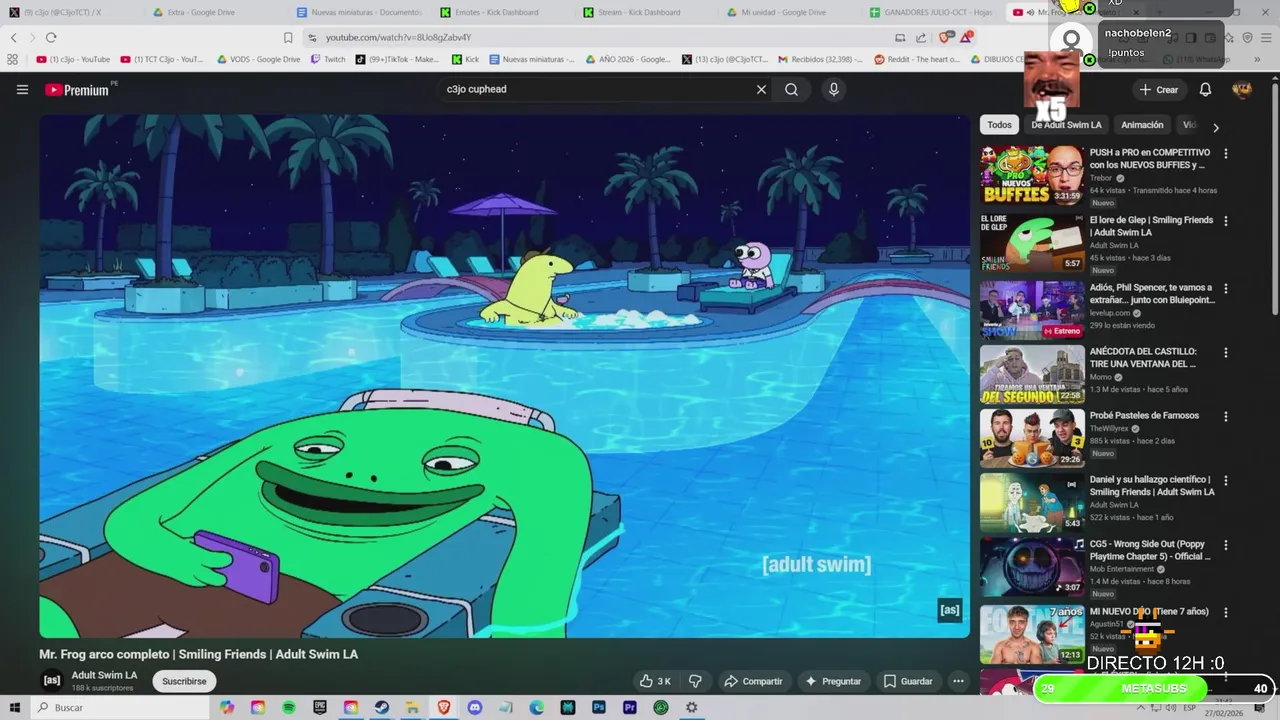Show more filter chips with right chevron
Screen dimensions: 1280x720
(x=1215, y=127)
